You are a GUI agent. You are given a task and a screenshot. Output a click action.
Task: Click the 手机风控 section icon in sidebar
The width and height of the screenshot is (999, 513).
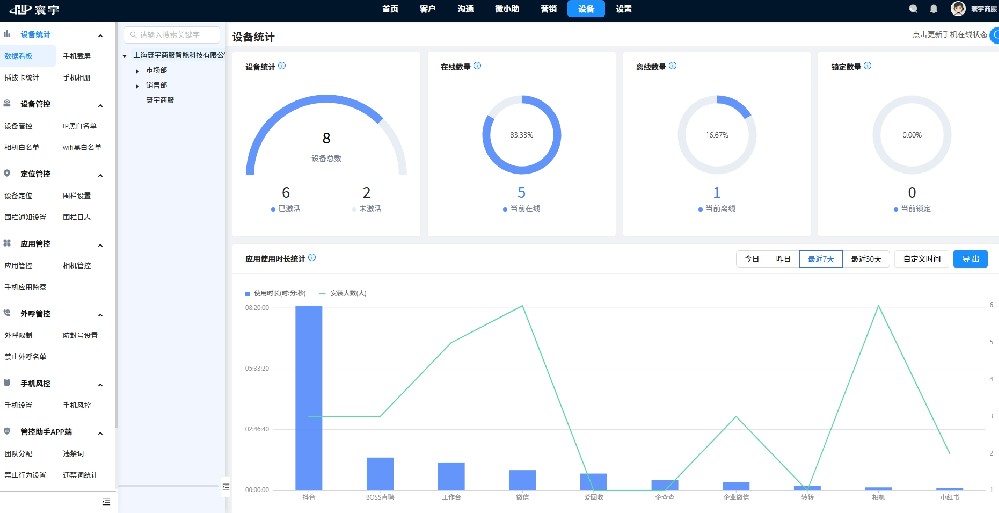coord(7,384)
